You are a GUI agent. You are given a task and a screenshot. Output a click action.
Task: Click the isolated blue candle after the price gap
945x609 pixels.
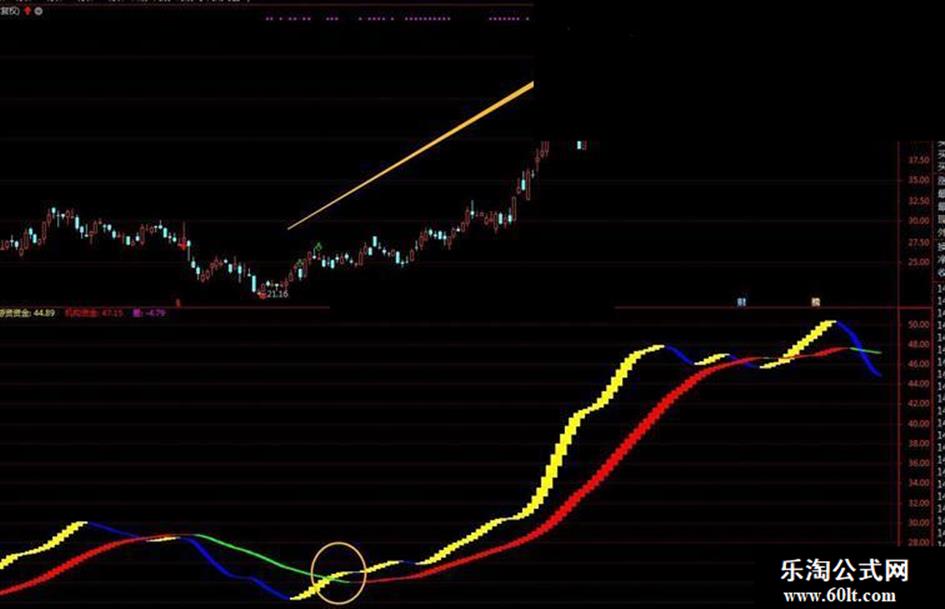(x=581, y=145)
